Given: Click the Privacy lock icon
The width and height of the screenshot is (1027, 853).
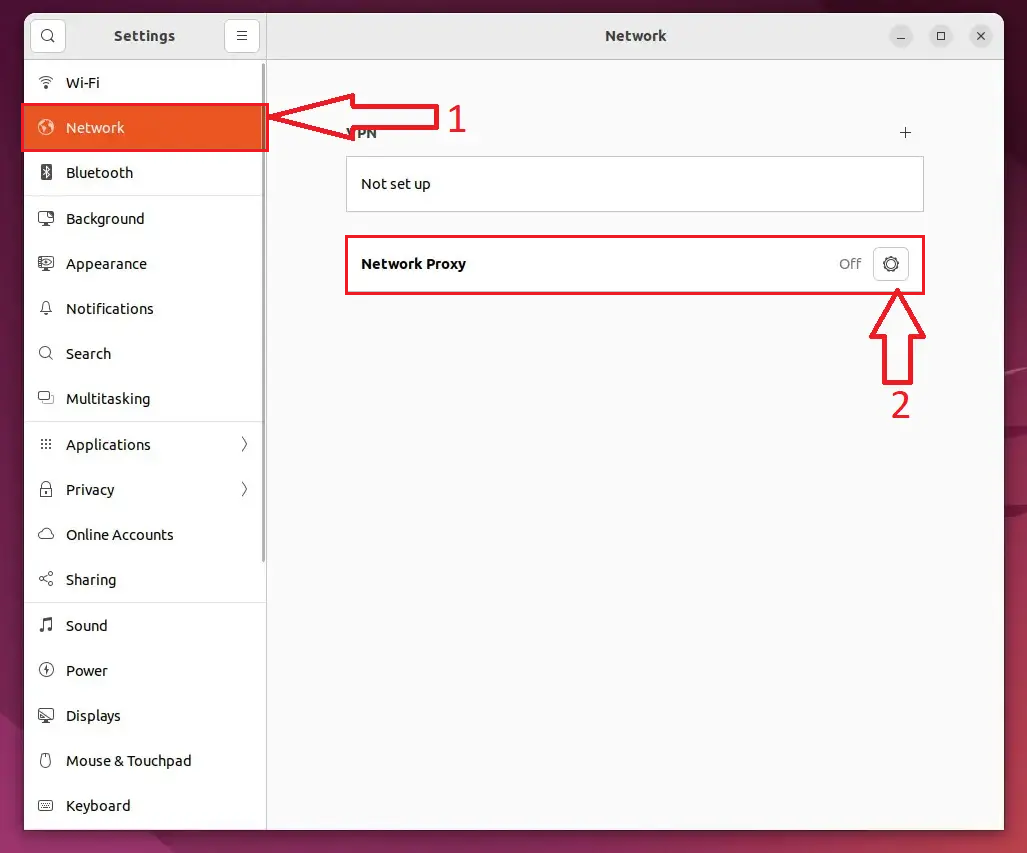Looking at the screenshot, I should [x=46, y=489].
